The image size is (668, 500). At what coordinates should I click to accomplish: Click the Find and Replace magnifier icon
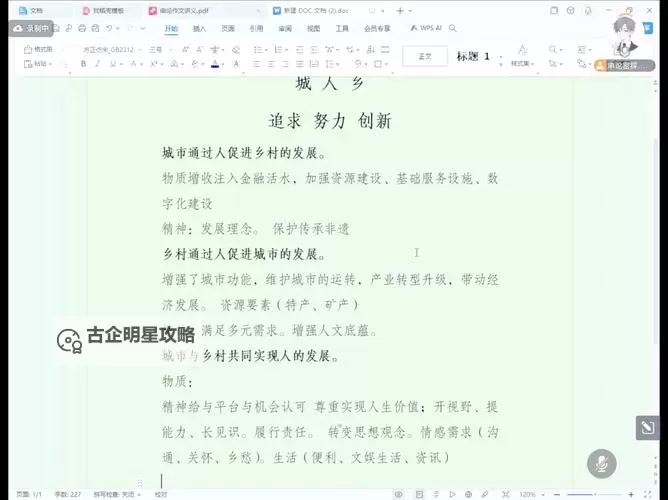554,50
